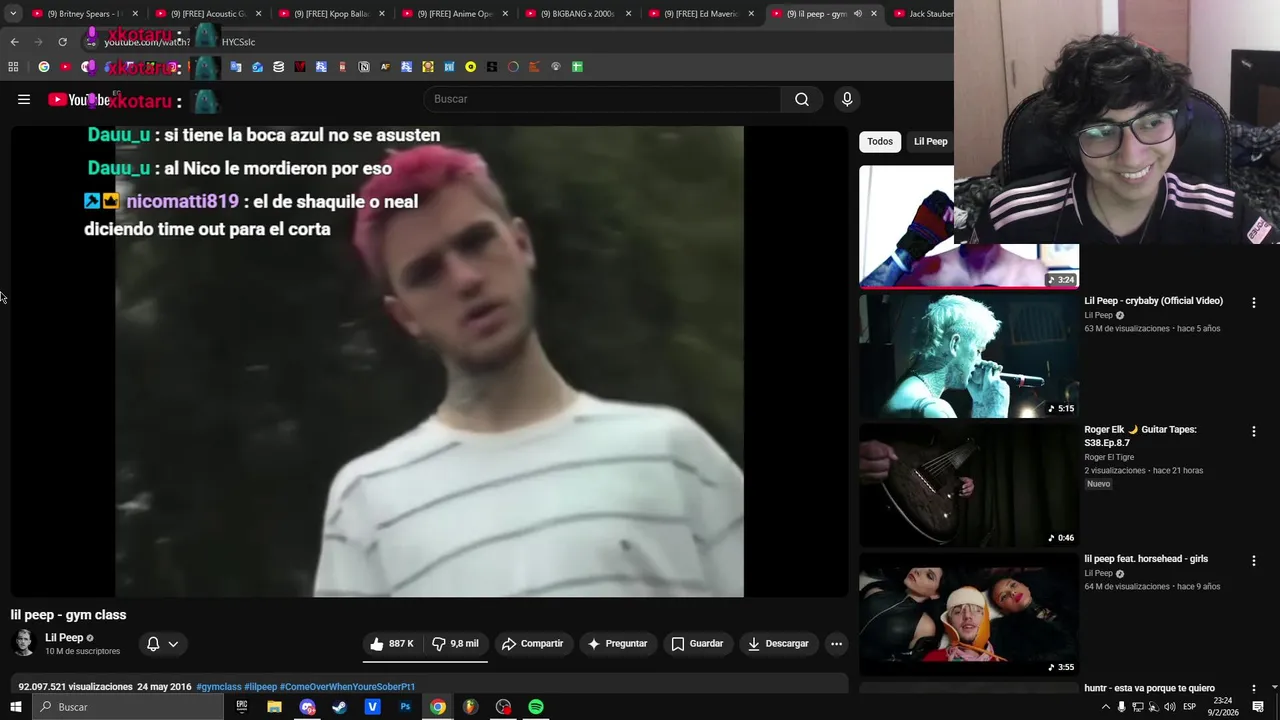Click the YouTube logo home link
This screenshot has width=1280, height=720.
pos(78,100)
